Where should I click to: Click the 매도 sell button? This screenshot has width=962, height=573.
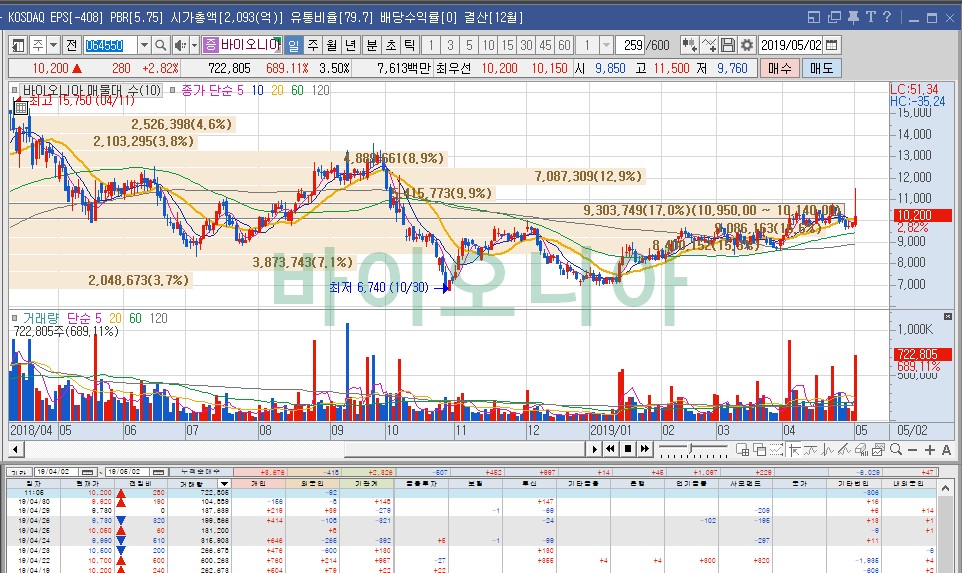pos(822,68)
